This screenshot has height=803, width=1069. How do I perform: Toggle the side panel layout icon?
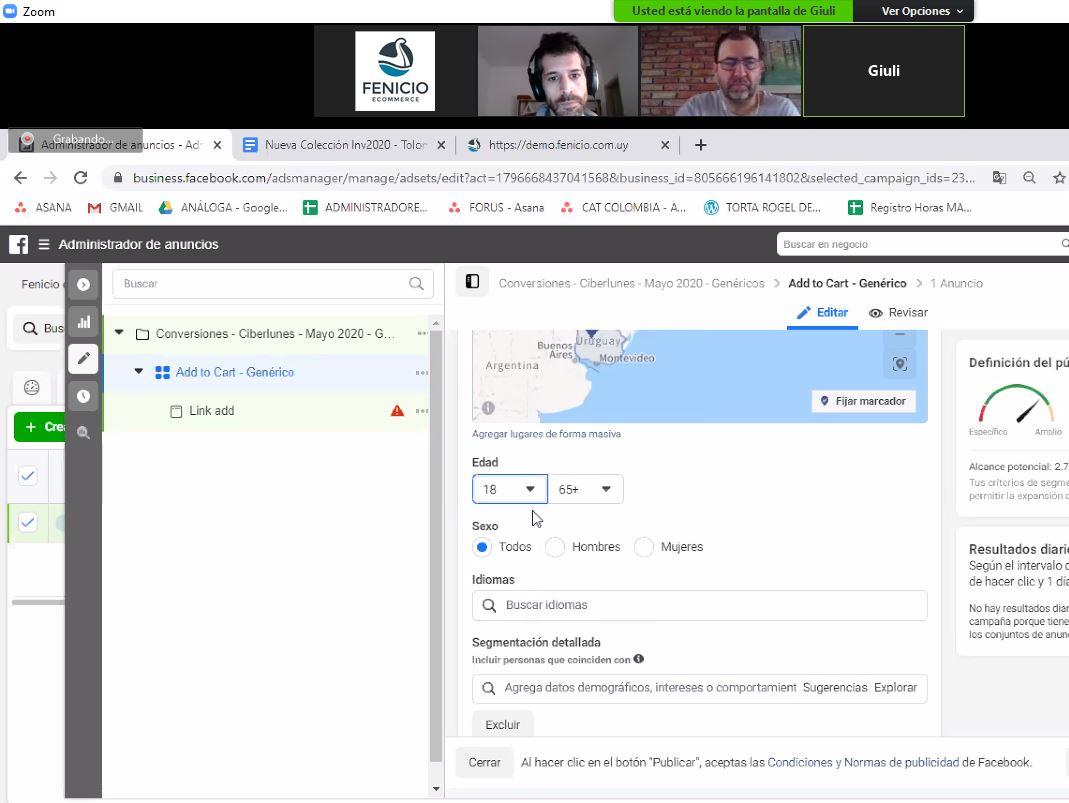click(x=472, y=283)
